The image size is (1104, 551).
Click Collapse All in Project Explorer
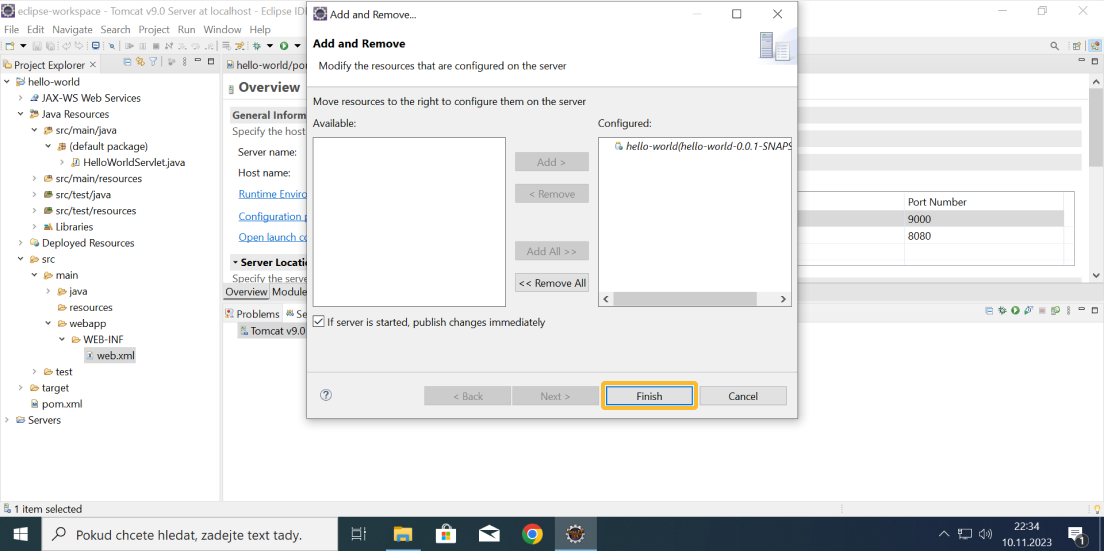[127, 62]
